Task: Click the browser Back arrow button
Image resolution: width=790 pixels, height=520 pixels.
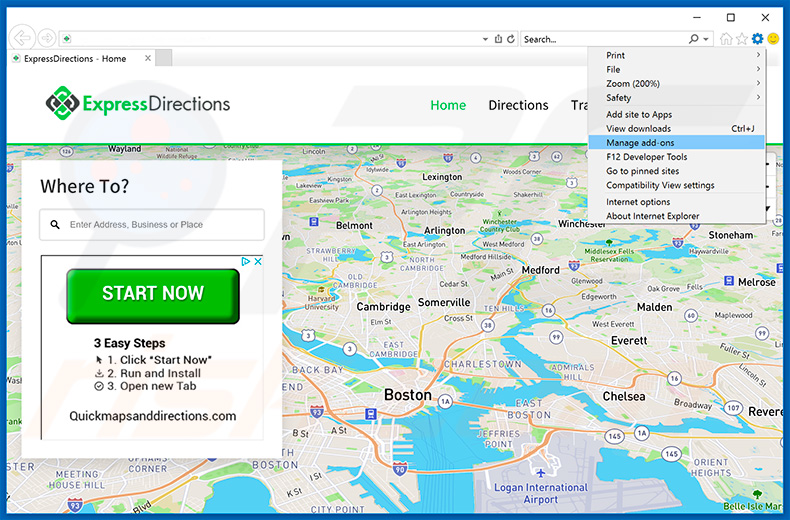Action: point(22,38)
